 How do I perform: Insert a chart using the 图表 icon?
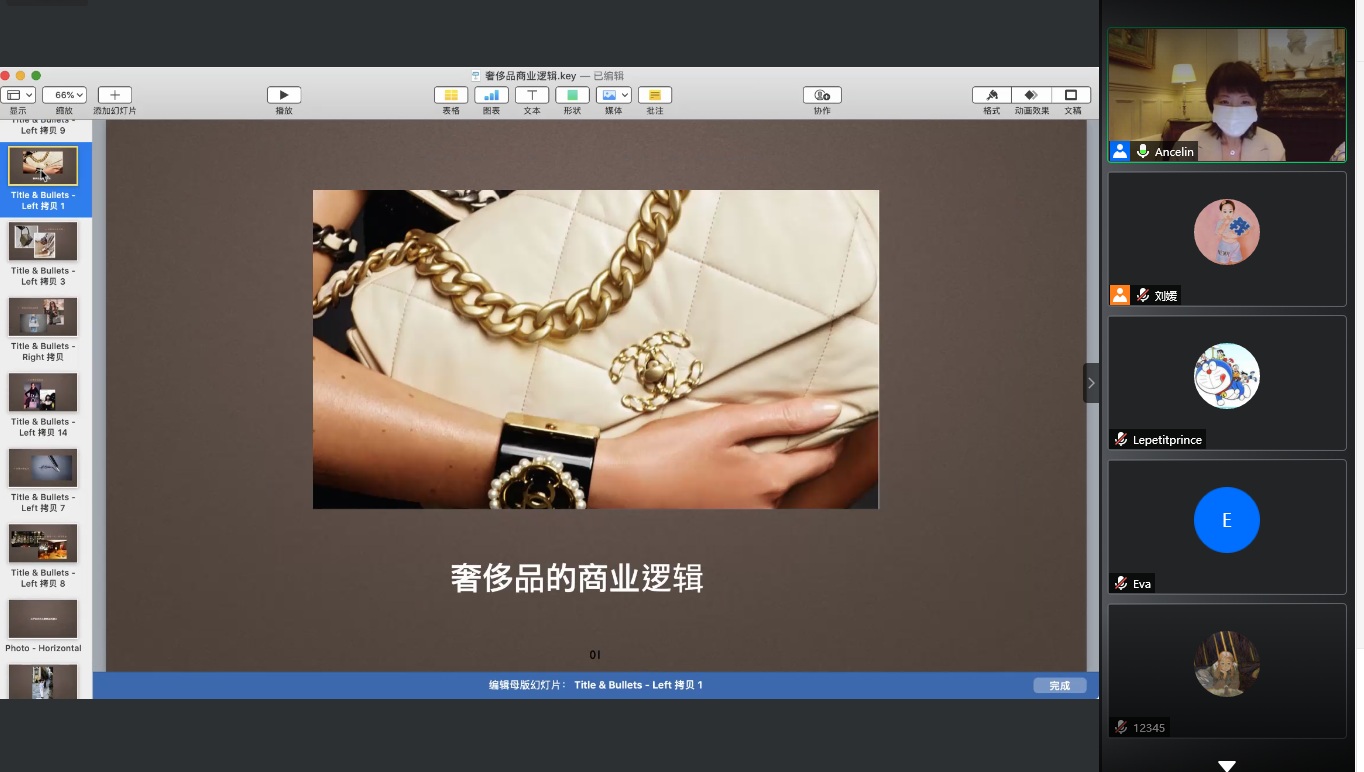(x=491, y=95)
